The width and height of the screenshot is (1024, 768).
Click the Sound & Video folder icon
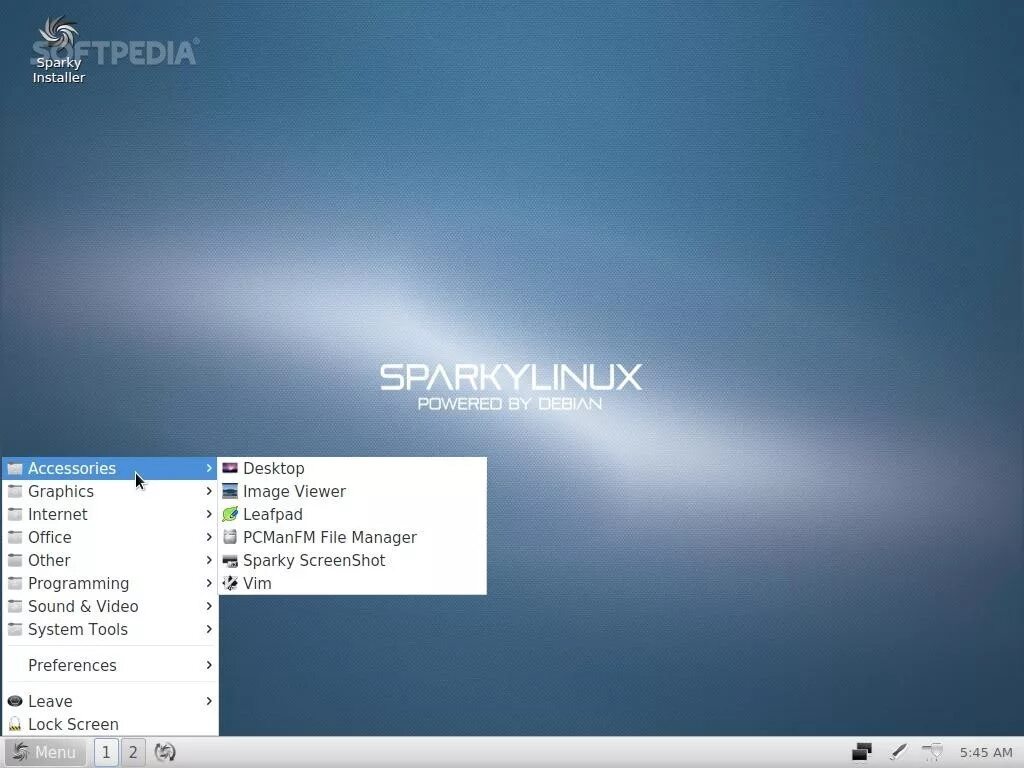tap(15, 606)
